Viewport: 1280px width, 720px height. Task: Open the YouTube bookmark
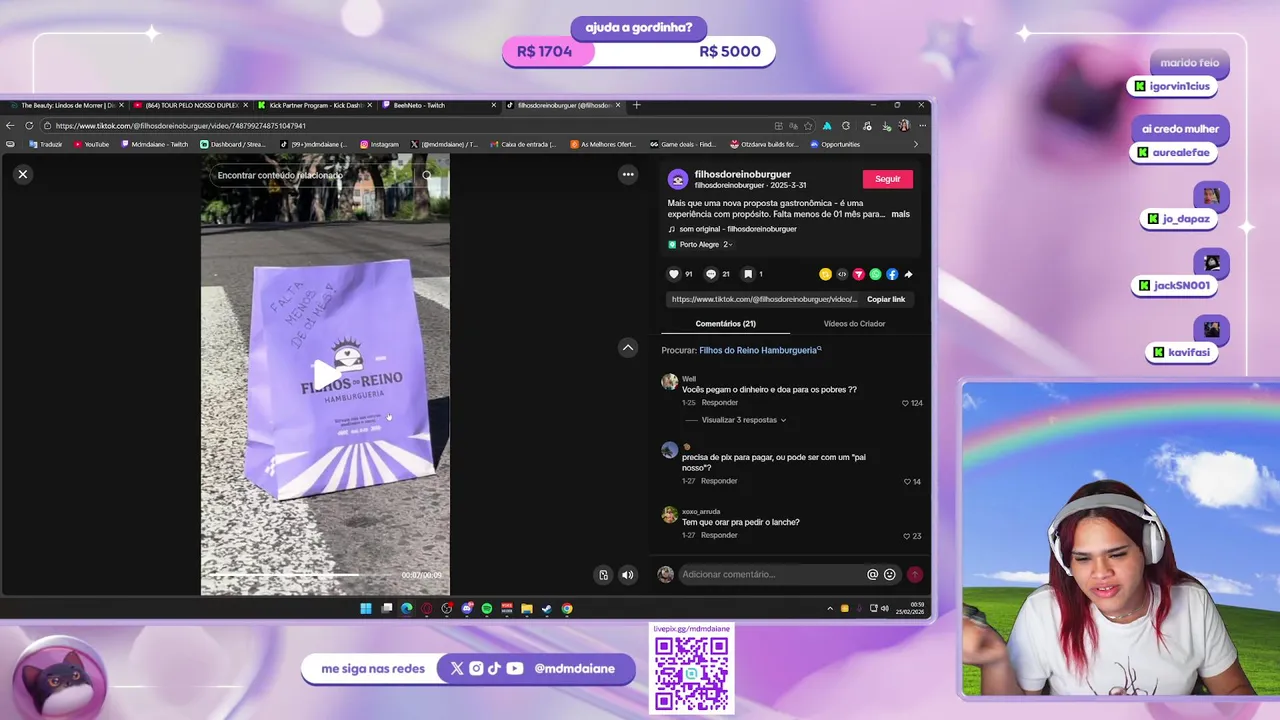(x=92, y=144)
